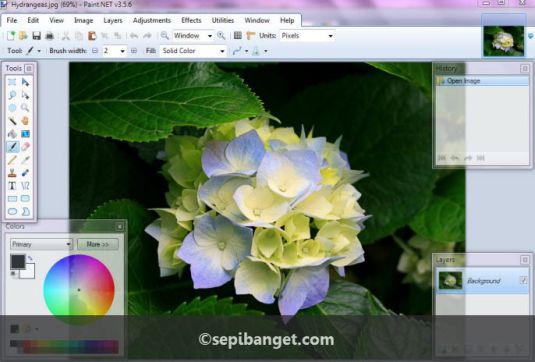This screenshot has width=535, height=362.
Task: Click the New image toolbar icon
Action: [11, 35]
